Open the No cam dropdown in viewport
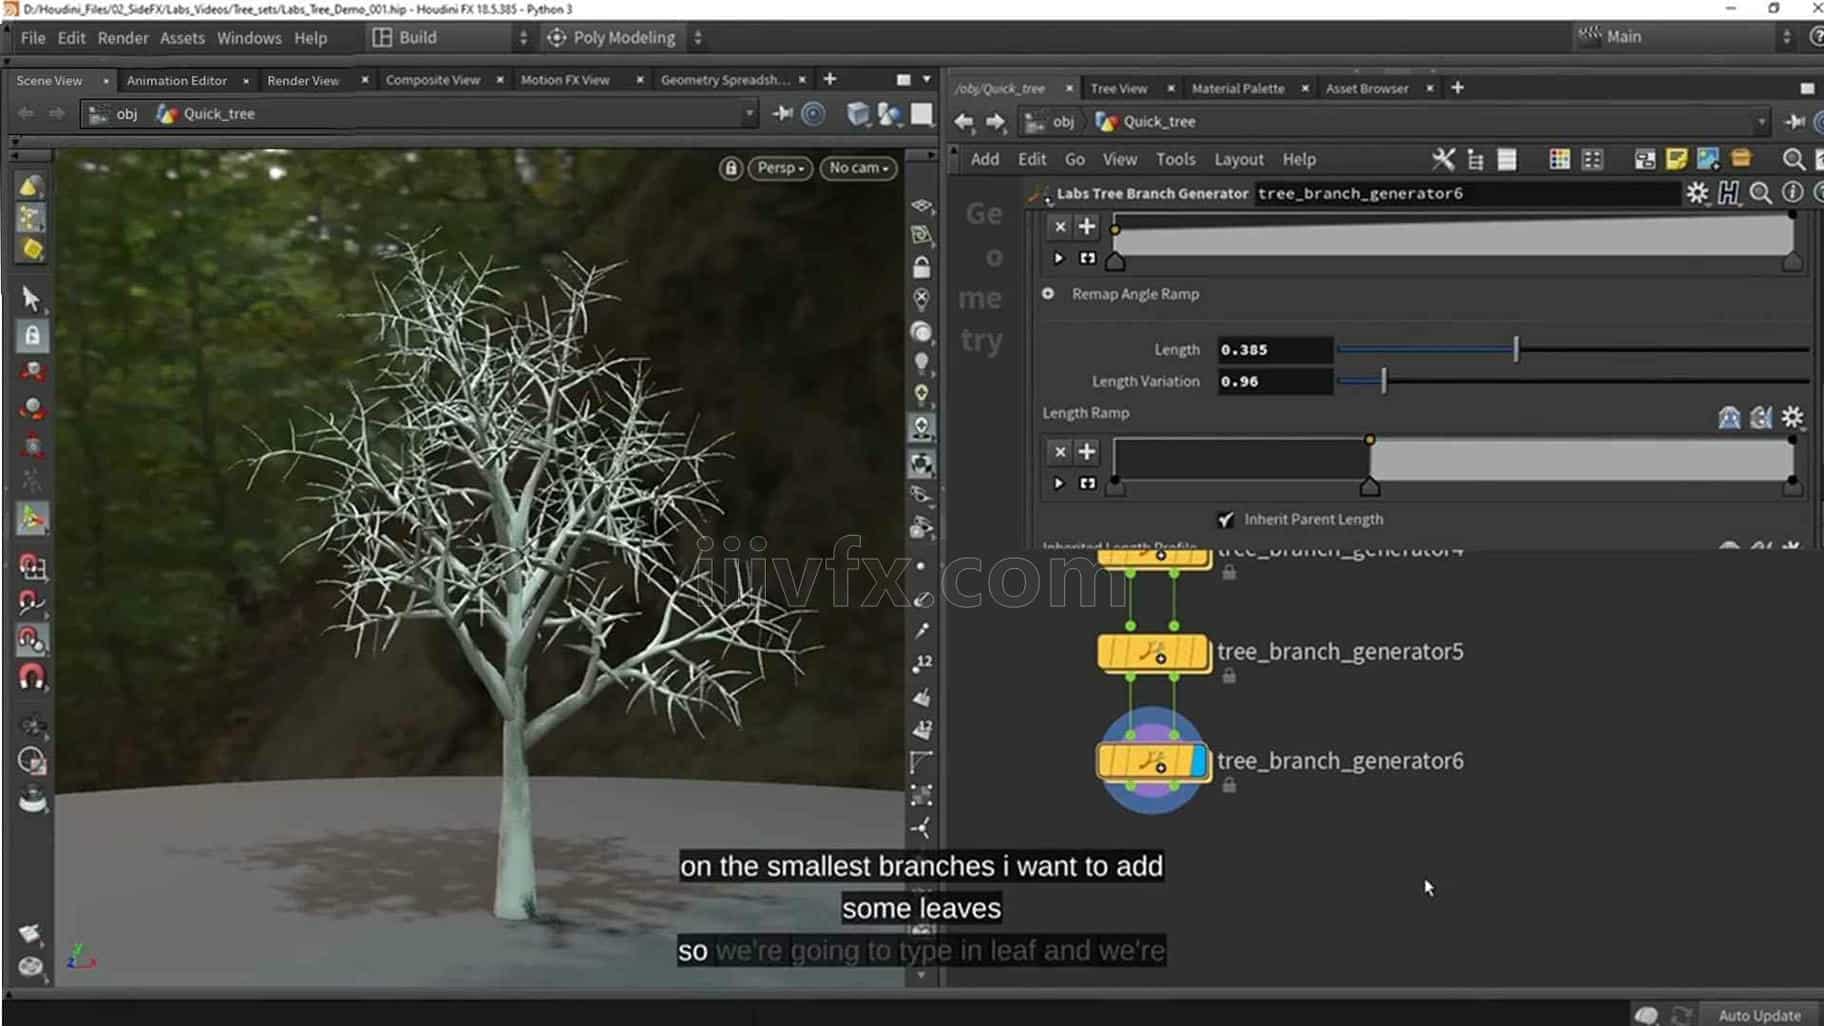This screenshot has width=1824, height=1026. click(857, 168)
